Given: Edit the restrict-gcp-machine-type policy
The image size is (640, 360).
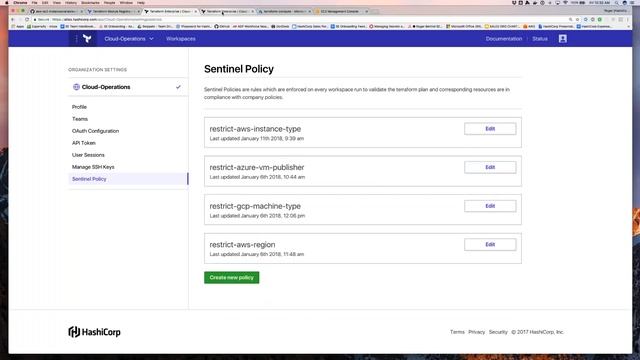Looking at the screenshot, I should pos(490,206).
